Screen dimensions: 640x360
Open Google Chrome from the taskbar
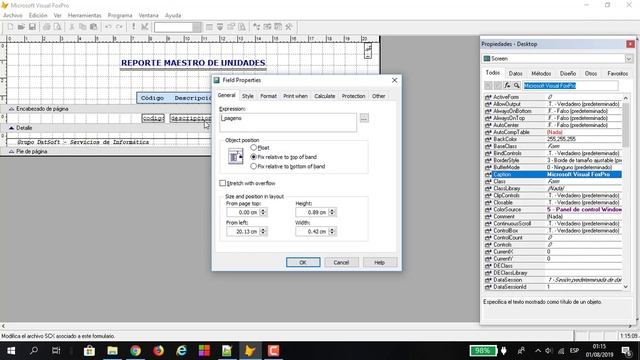[x=135, y=351]
